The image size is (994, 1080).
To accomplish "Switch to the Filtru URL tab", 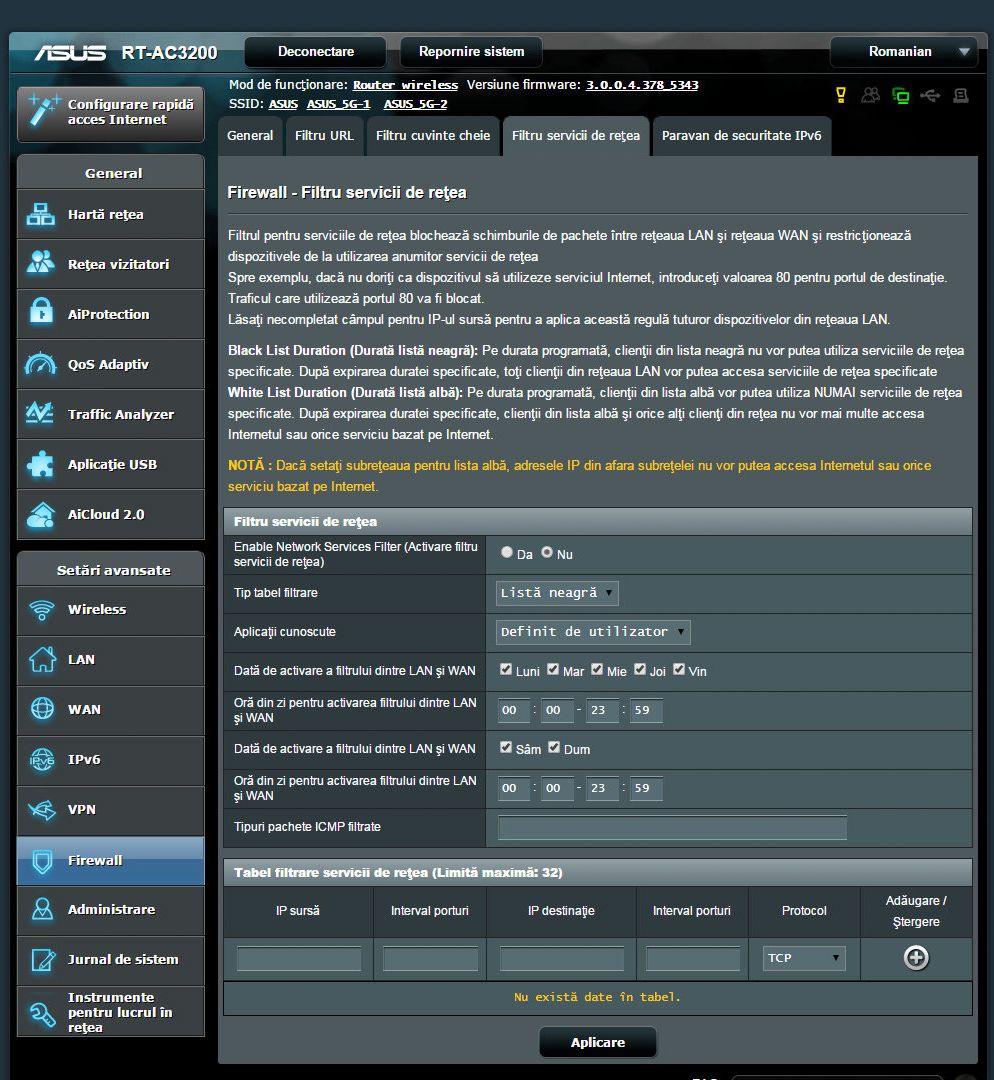I will coord(324,136).
